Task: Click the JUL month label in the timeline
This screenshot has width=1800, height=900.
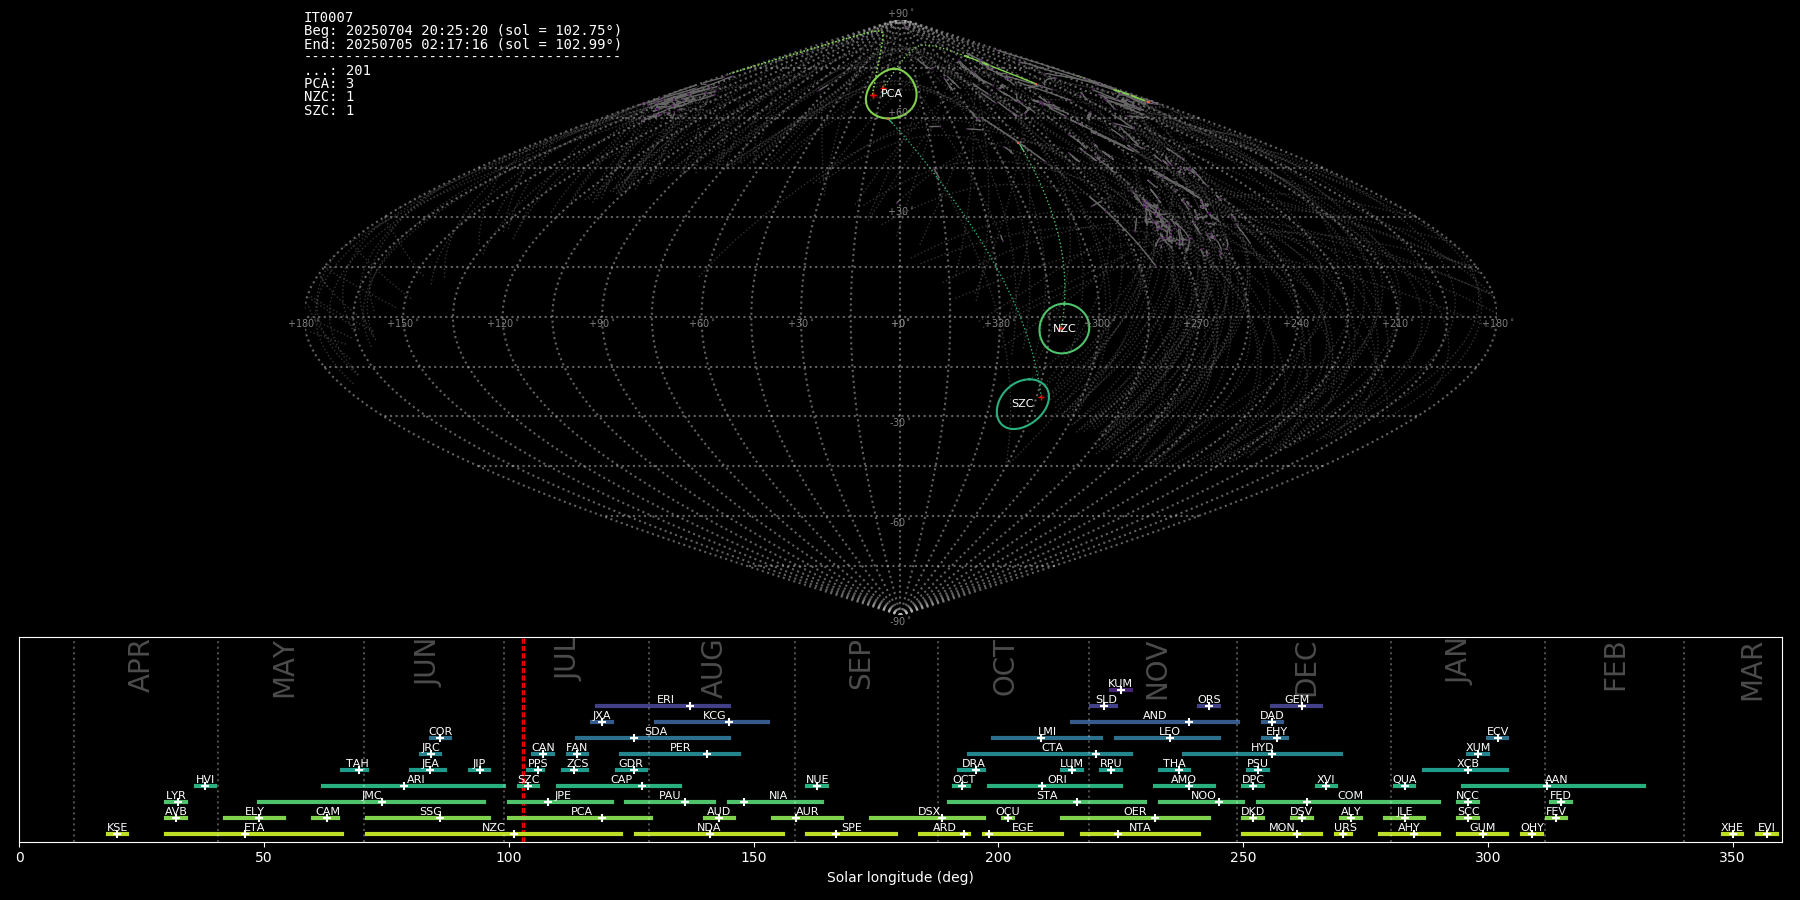Action: click(x=566, y=660)
